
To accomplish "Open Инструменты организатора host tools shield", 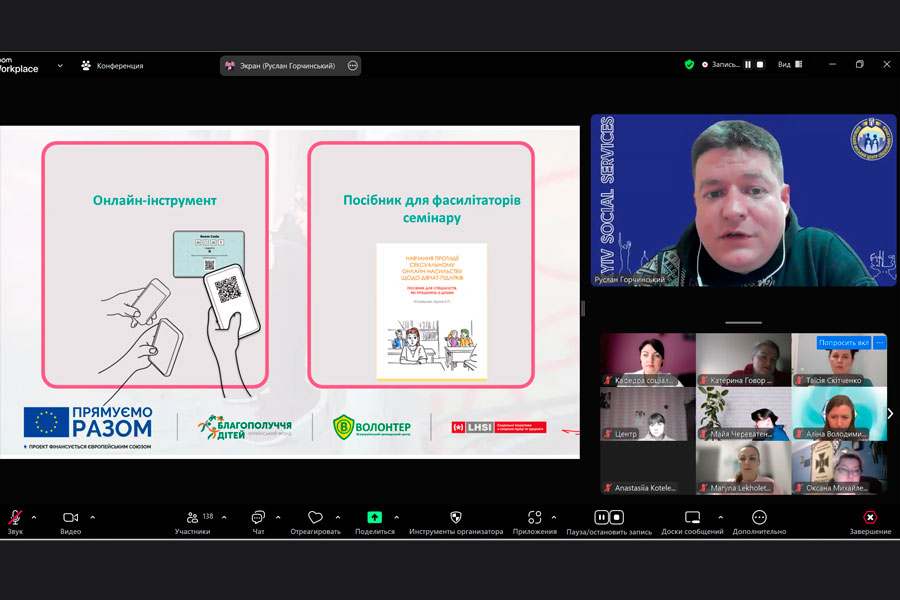I will click(456, 518).
